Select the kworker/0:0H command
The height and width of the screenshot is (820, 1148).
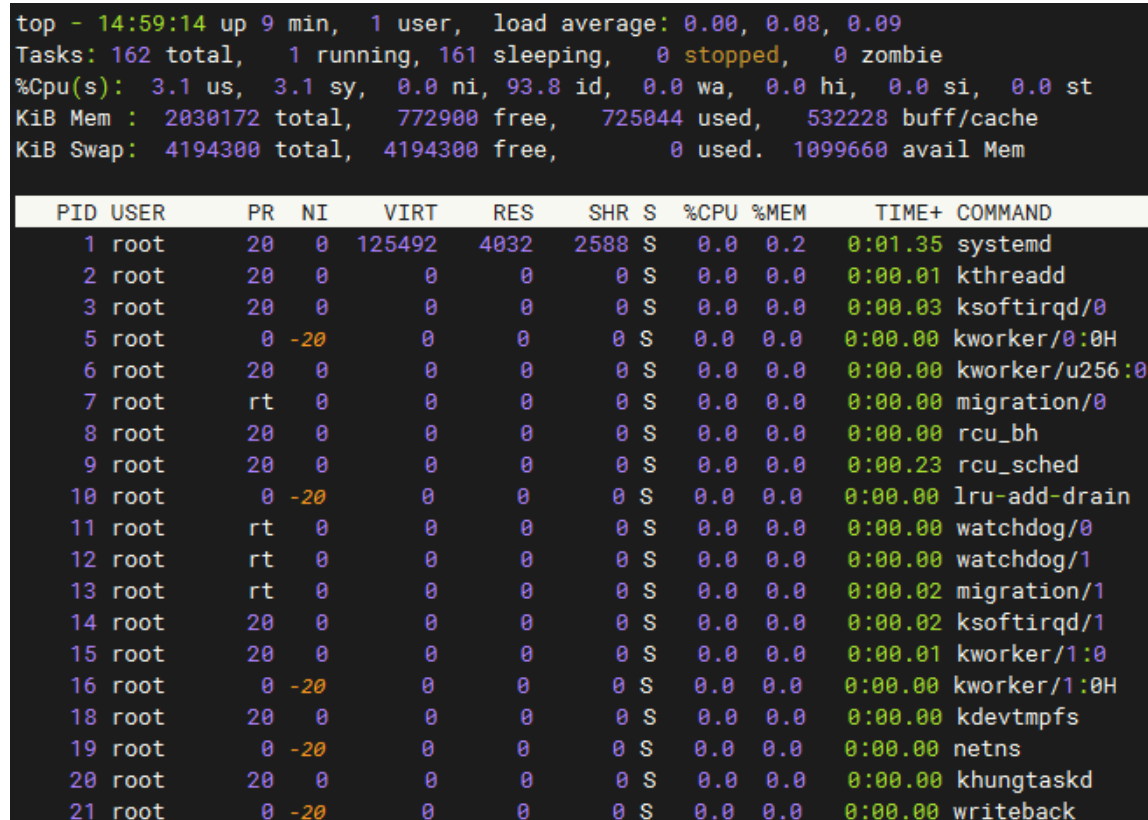[1035, 338]
